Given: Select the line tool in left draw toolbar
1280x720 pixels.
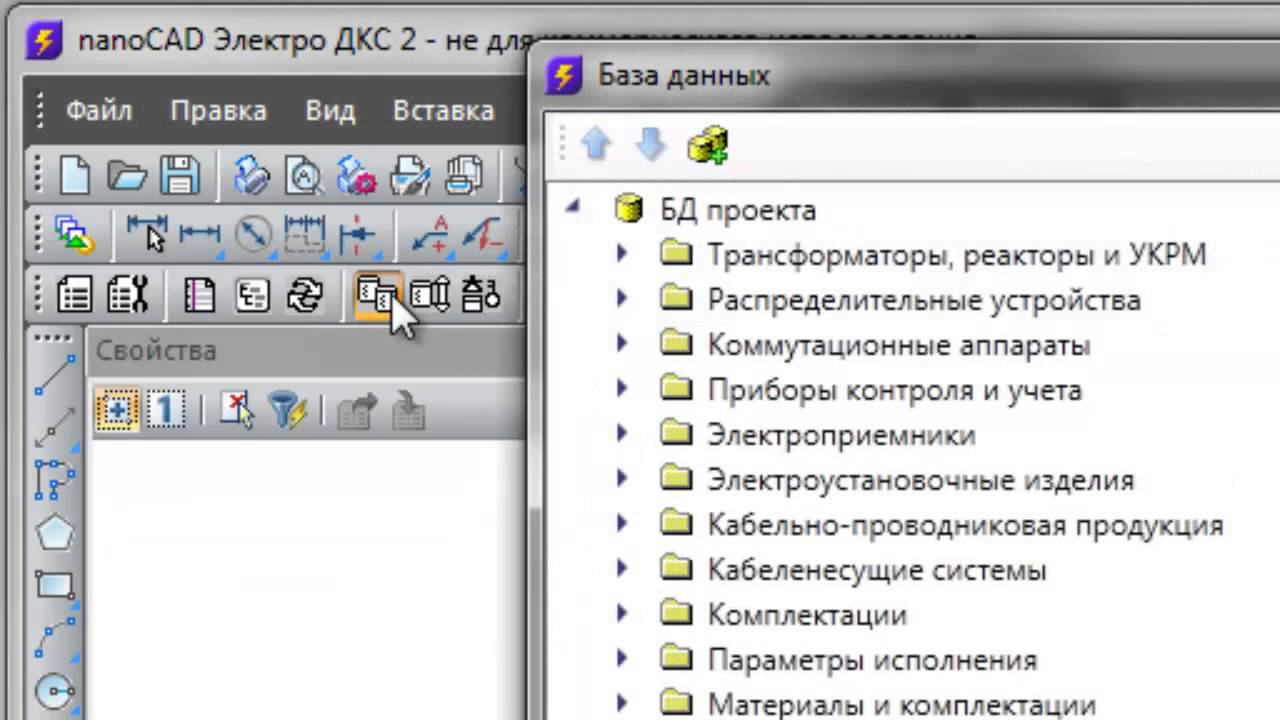Looking at the screenshot, I should 54,375.
